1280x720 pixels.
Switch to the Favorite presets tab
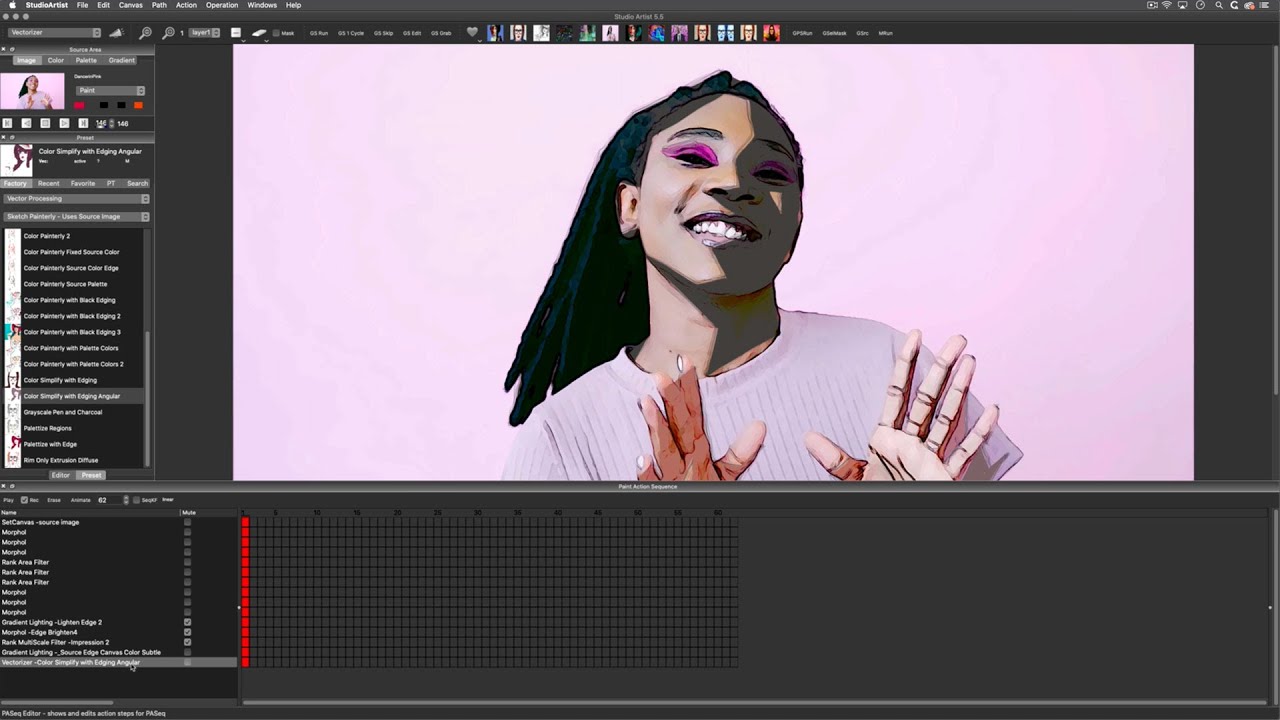[83, 183]
